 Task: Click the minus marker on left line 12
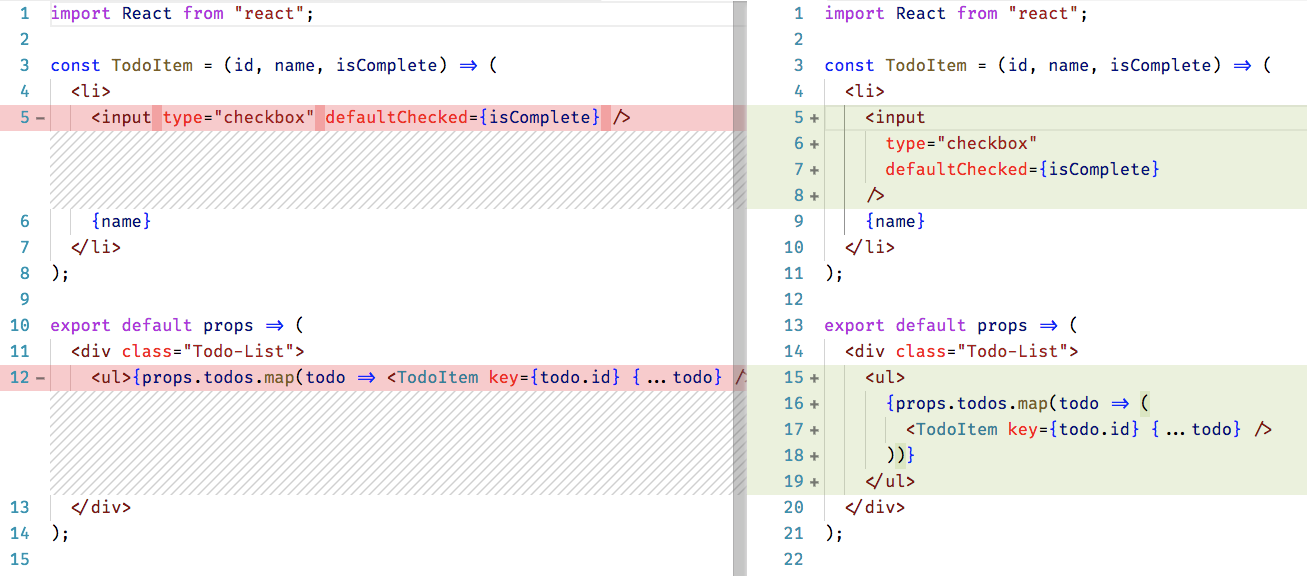tap(40, 378)
